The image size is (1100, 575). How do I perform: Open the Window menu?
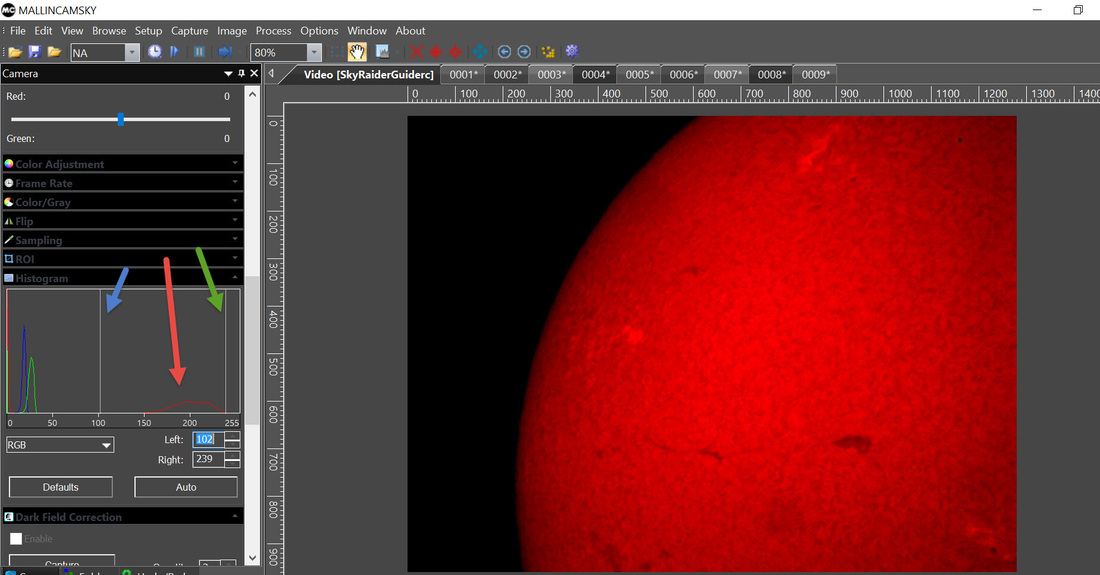(367, 31)
